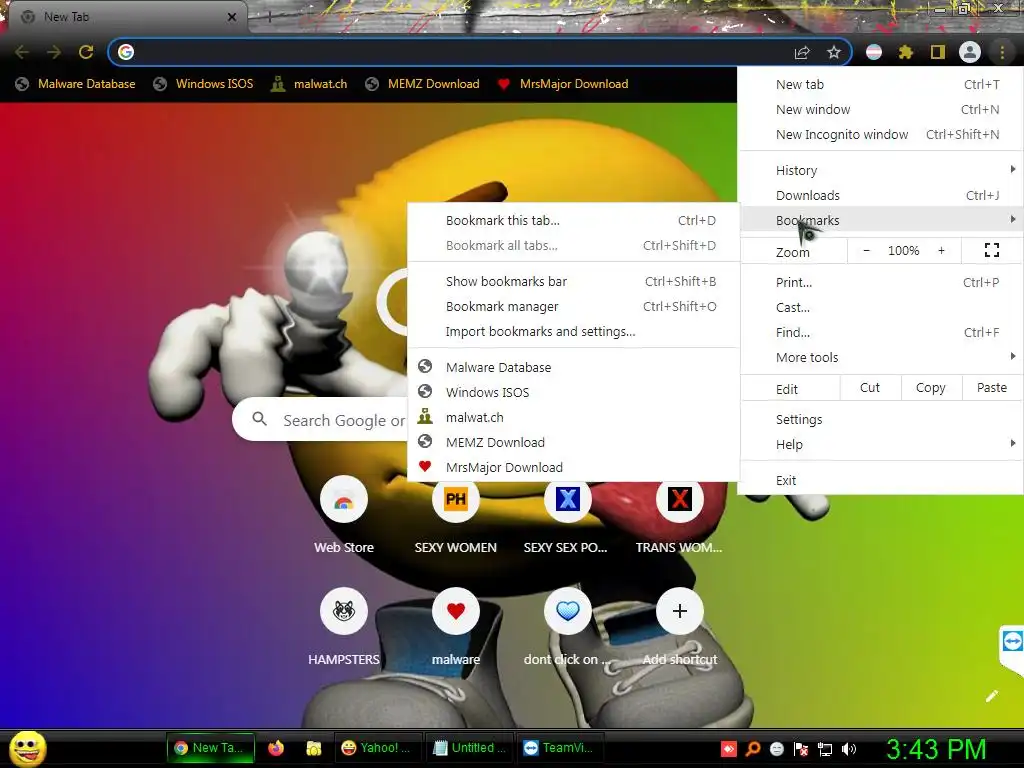Select Find... menu item

881,332
